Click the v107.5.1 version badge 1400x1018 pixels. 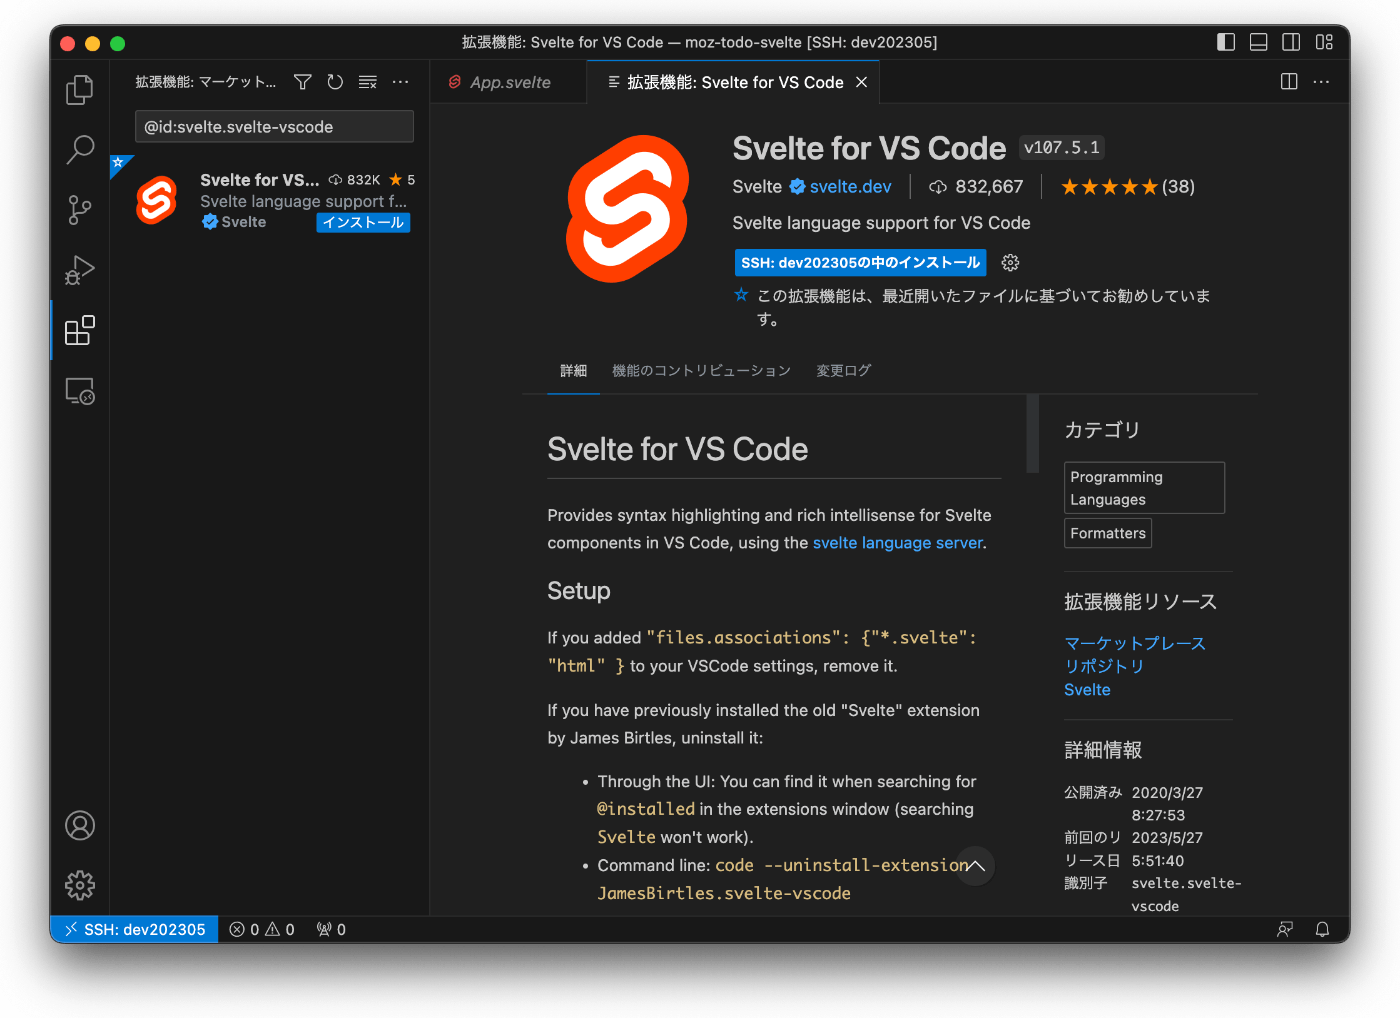coord(1061,148)
